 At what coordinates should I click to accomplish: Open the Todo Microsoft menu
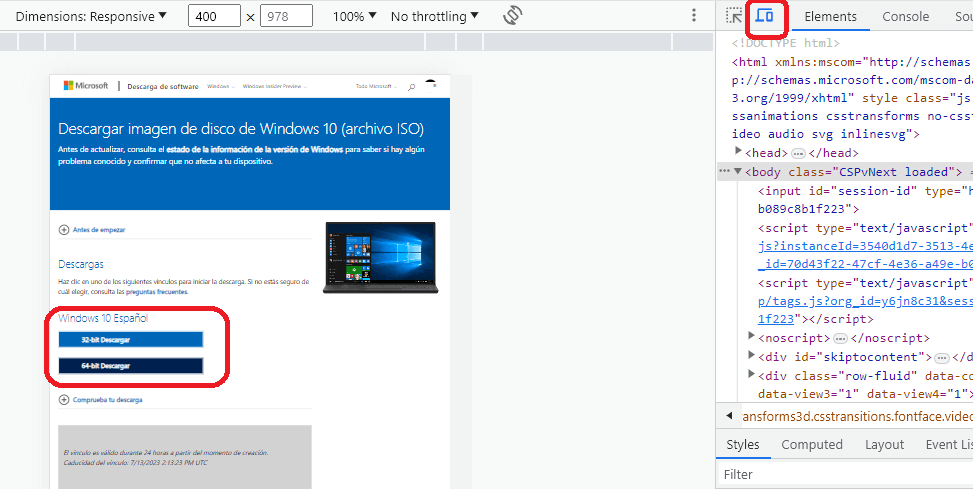[376, 87]
